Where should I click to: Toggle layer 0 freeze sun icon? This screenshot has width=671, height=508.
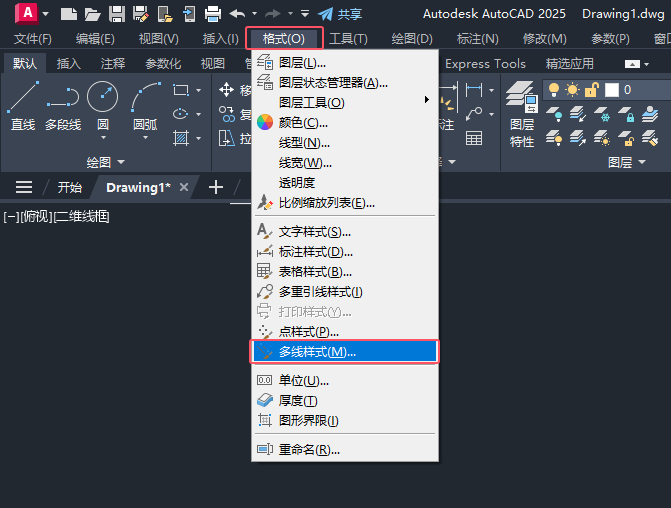572,90
